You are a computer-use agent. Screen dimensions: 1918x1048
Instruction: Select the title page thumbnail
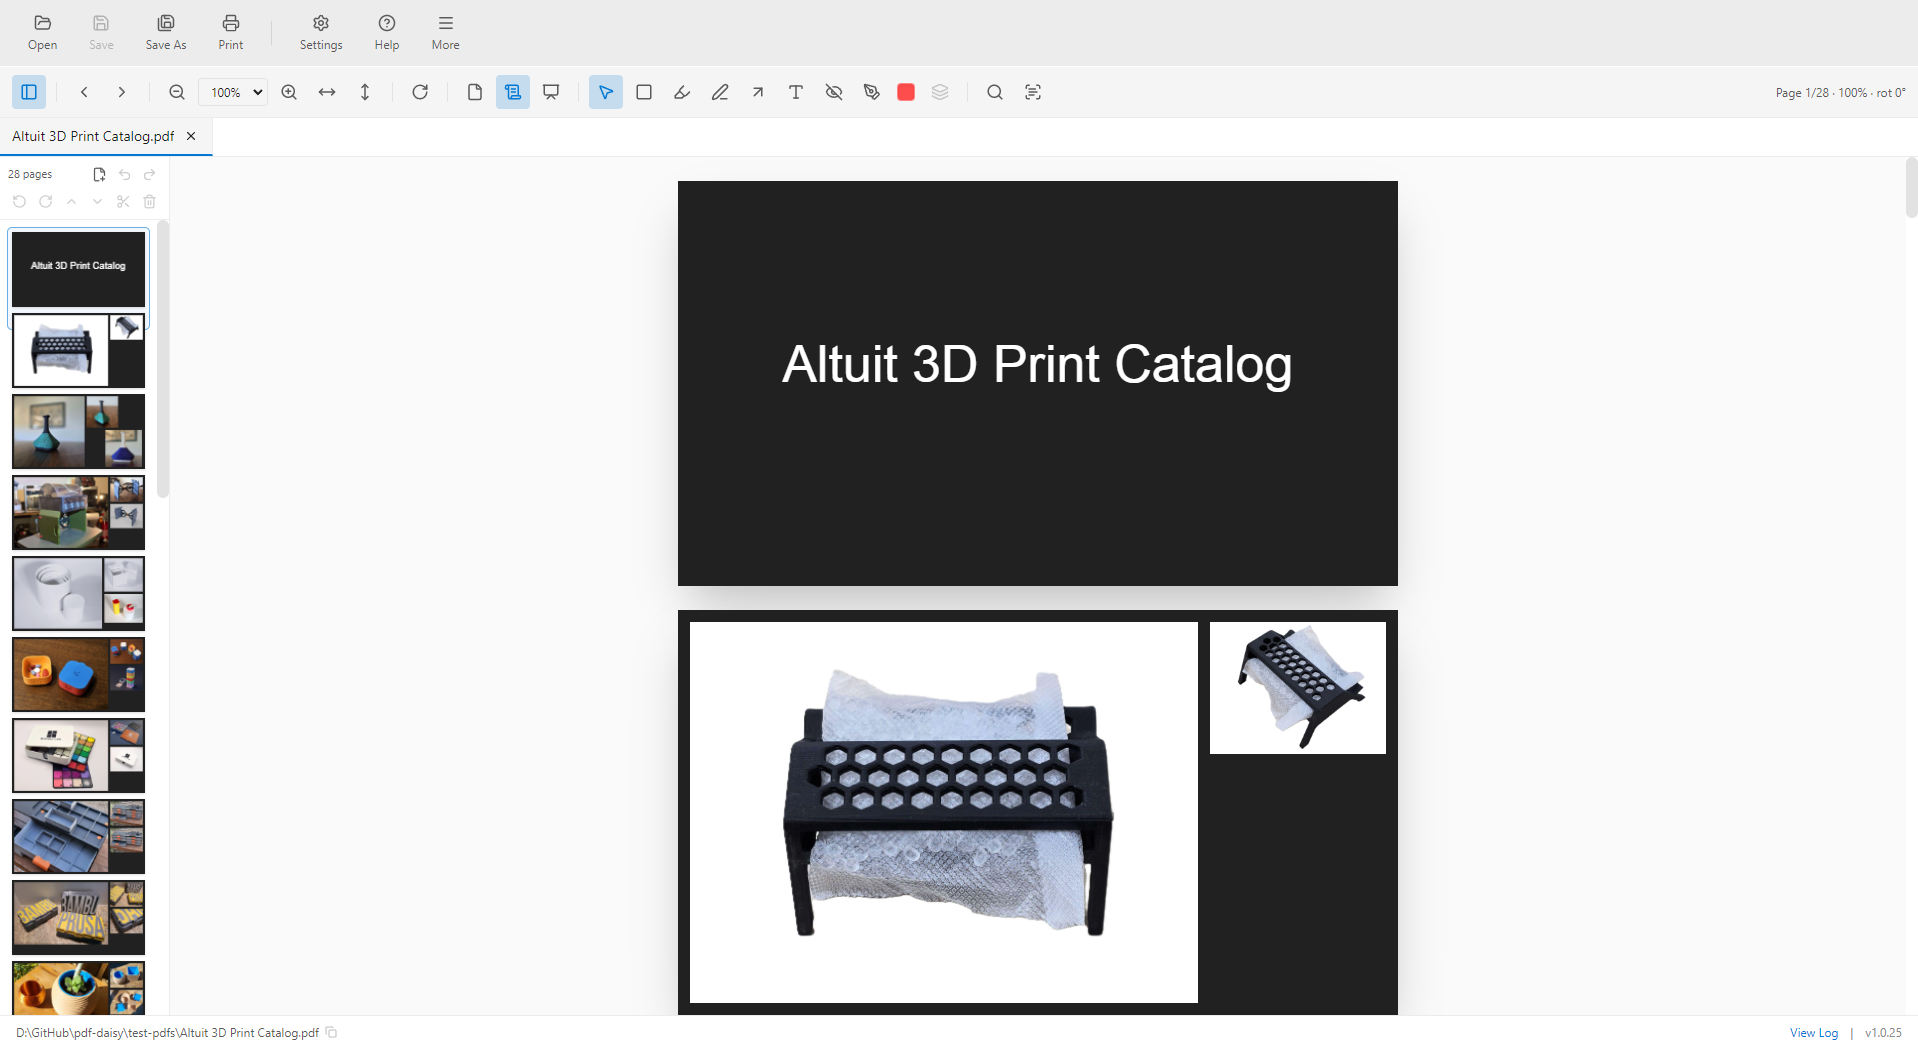click(x=79, y=268)
